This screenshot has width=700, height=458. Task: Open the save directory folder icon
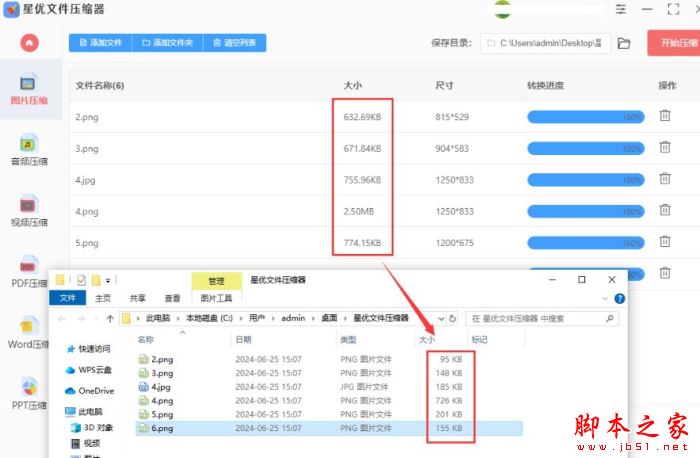(x=624, y=43)
